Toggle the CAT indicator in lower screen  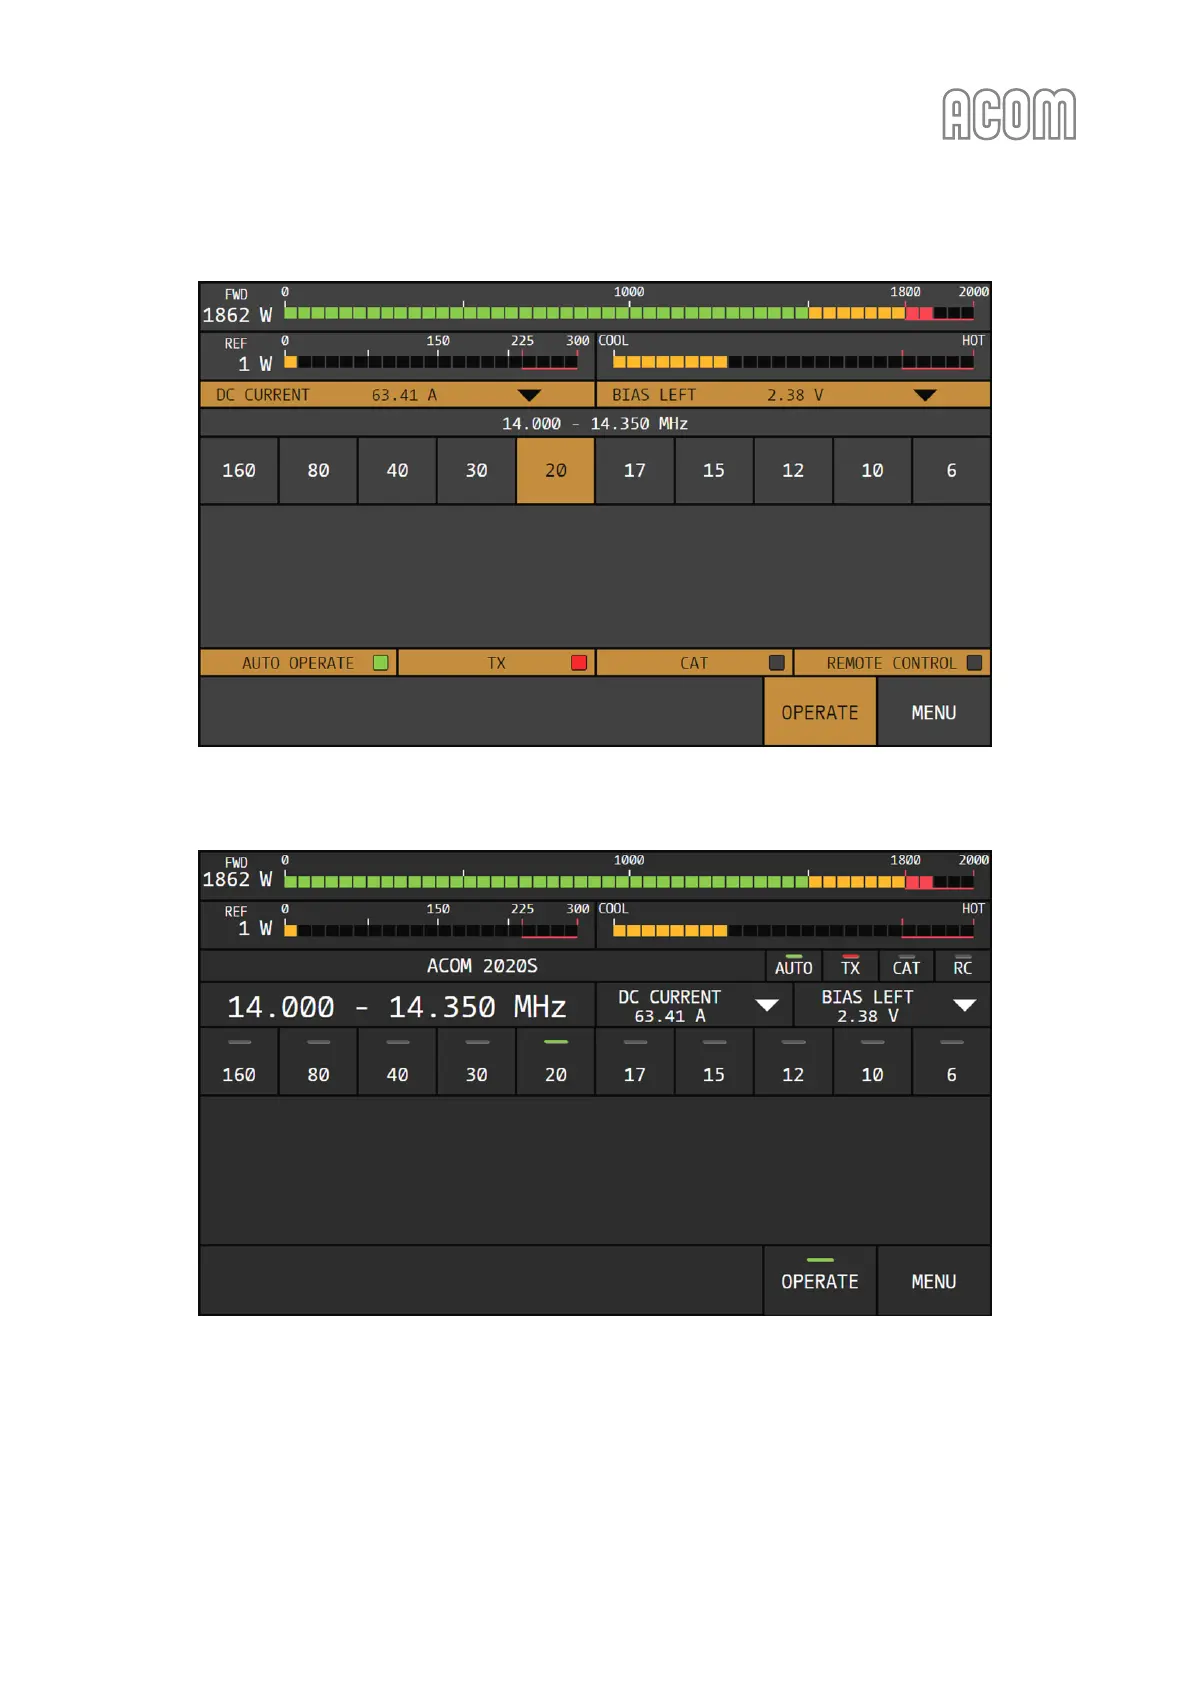pyautogui.click(x=906, y=966)
